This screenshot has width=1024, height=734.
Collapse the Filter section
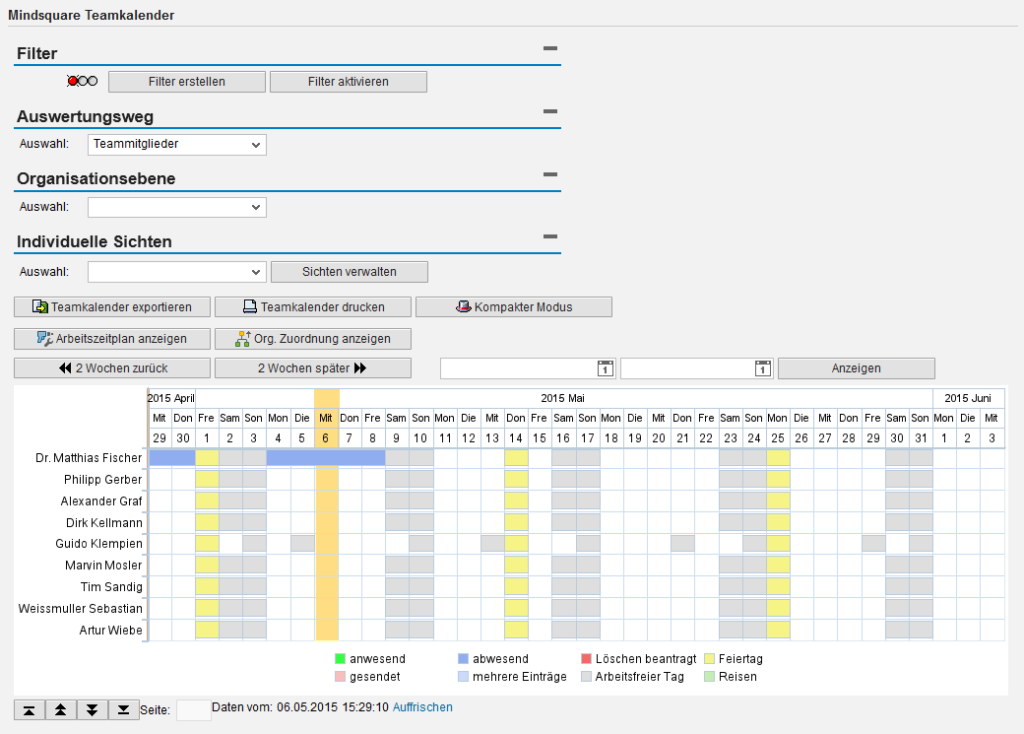pos(548,46)
